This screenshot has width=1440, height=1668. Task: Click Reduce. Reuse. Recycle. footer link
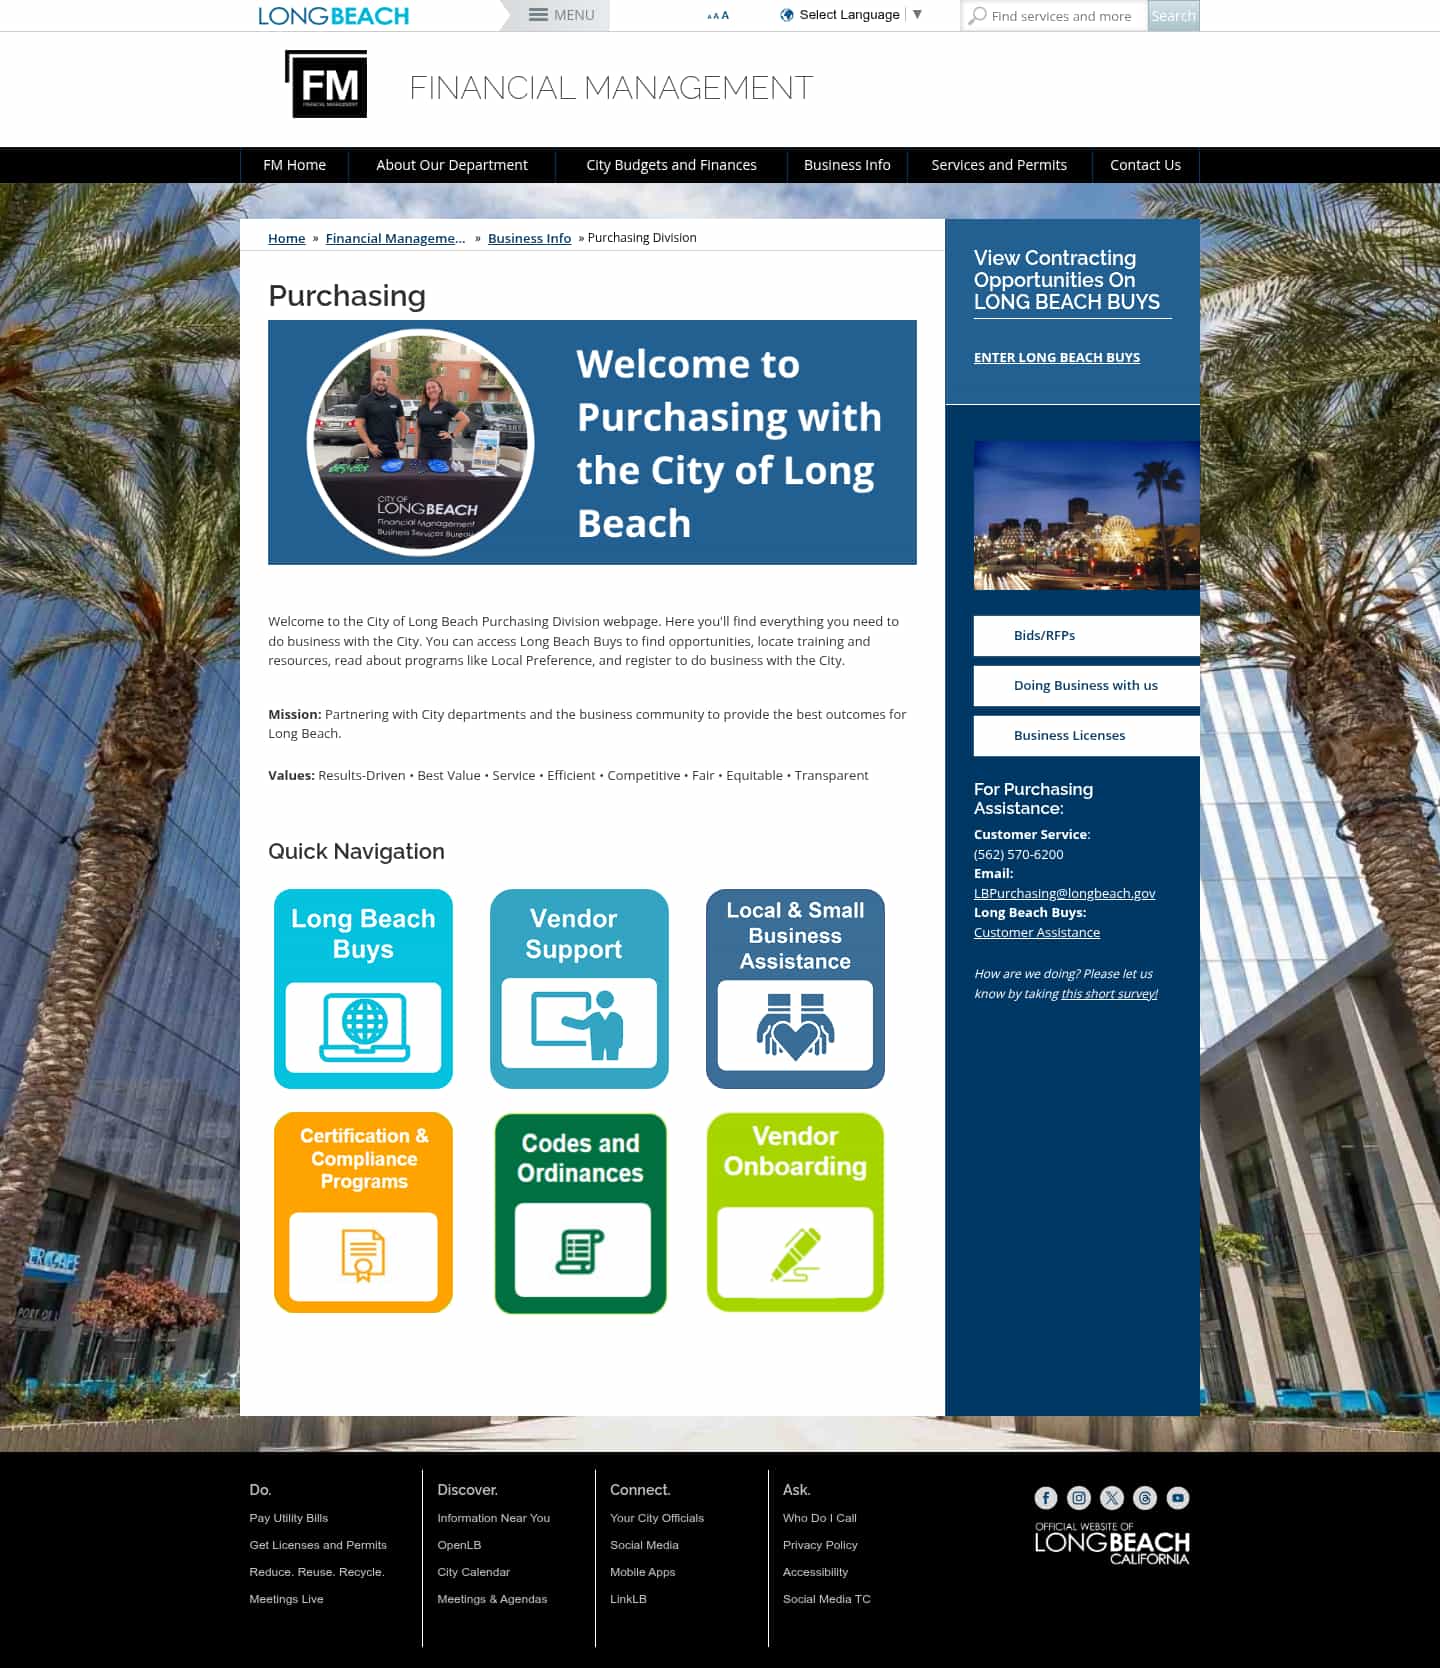317,1572
